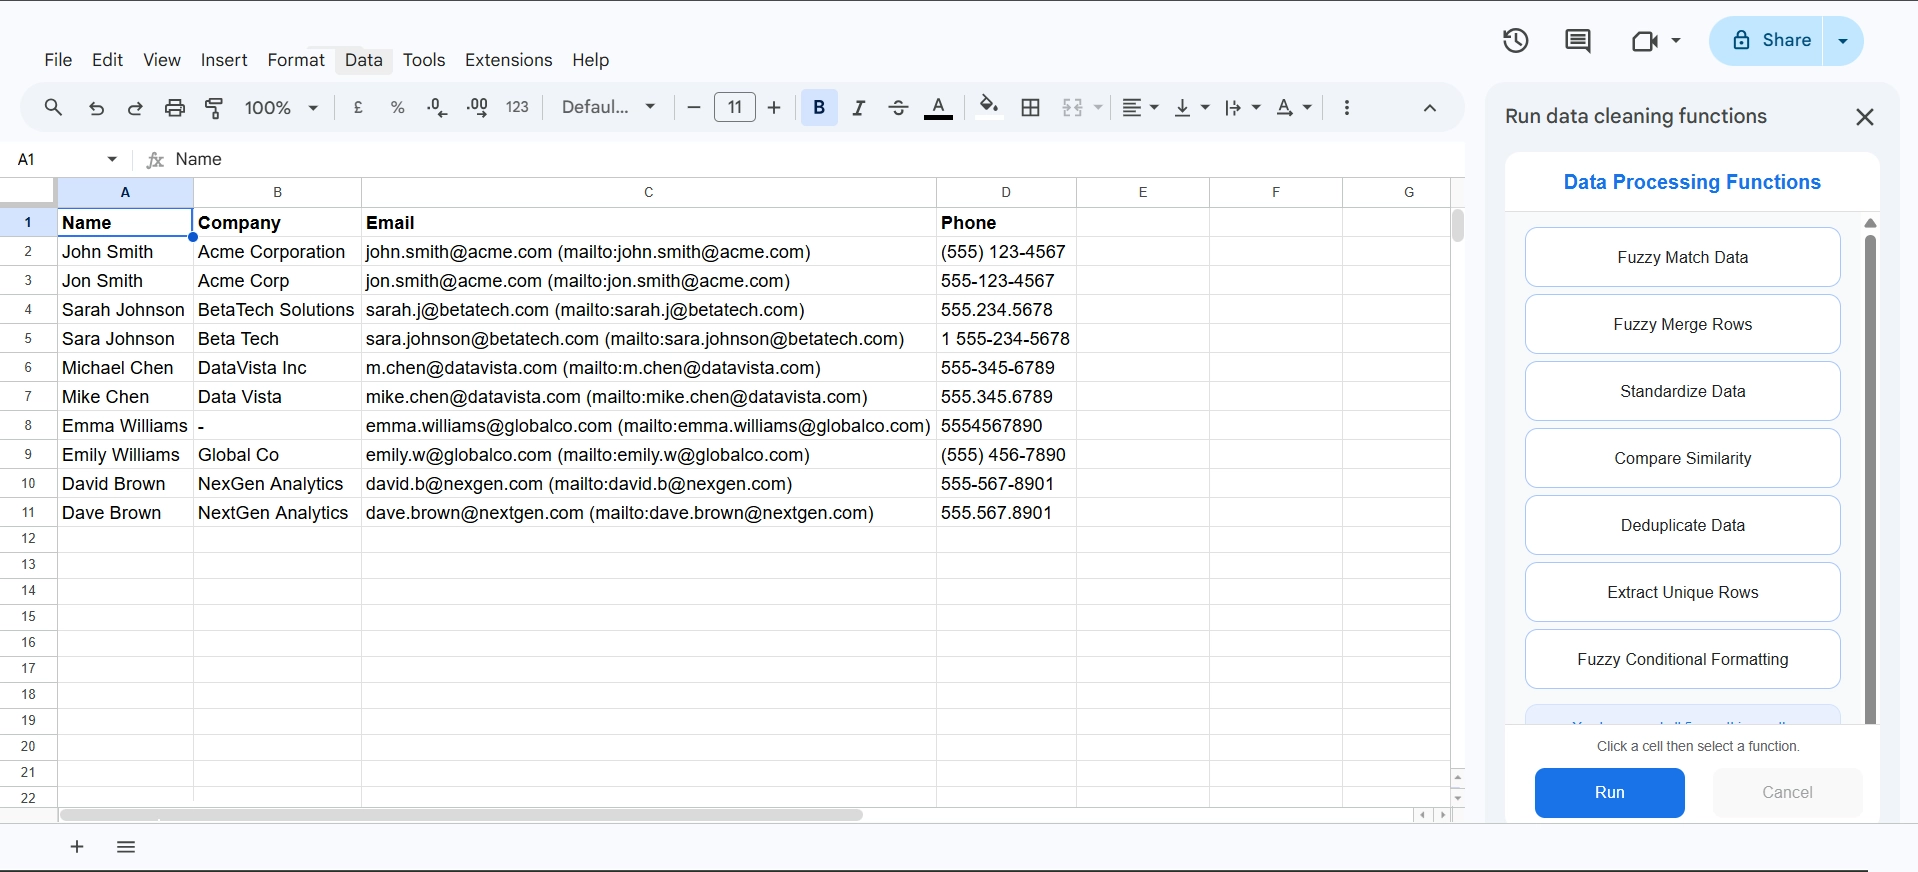Close the data cleaning sidebar
Viewport: 1918px width, 872px height.
[x=1865, y=117]
